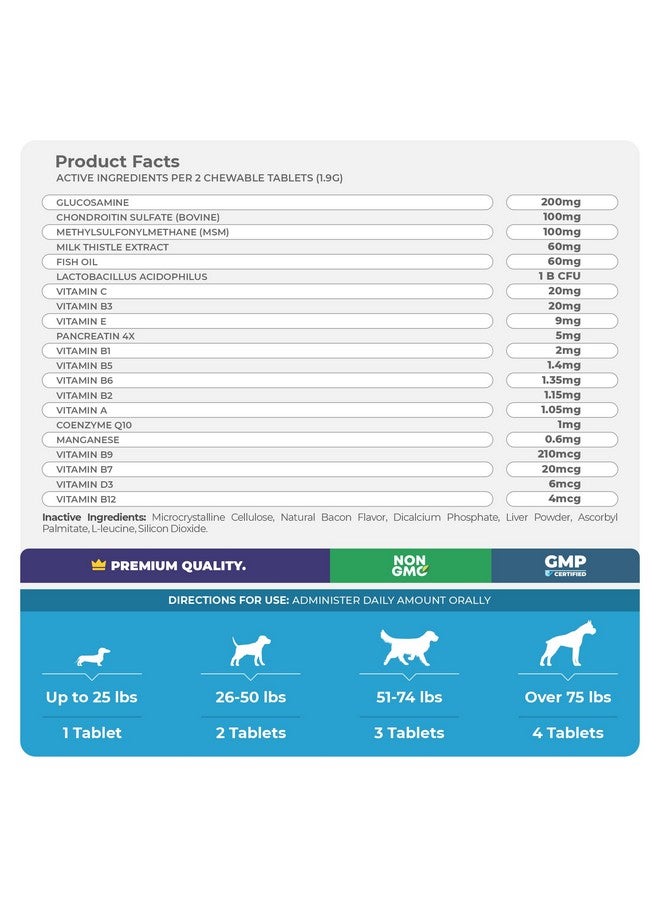
Task: Select the Fish Oil ingredient row
Action: pyautogui.click(x=267, y=262)
